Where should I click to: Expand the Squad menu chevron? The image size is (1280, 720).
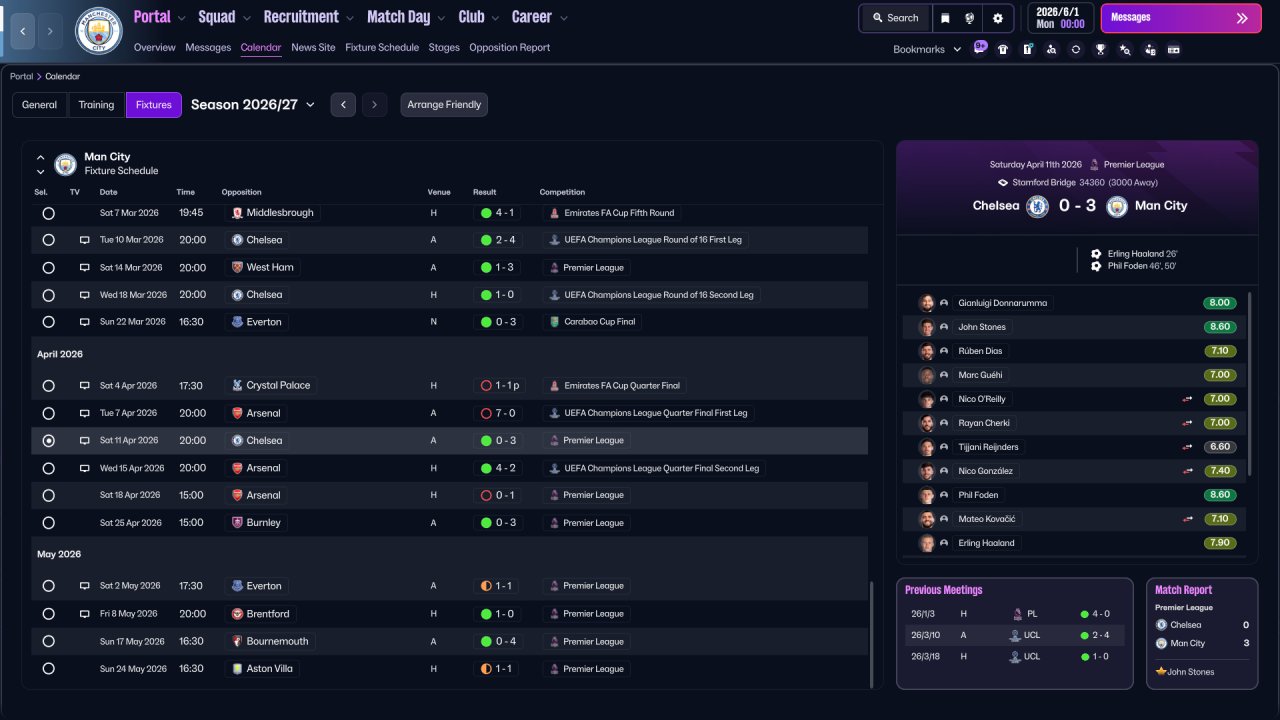(x=246, y=18)
